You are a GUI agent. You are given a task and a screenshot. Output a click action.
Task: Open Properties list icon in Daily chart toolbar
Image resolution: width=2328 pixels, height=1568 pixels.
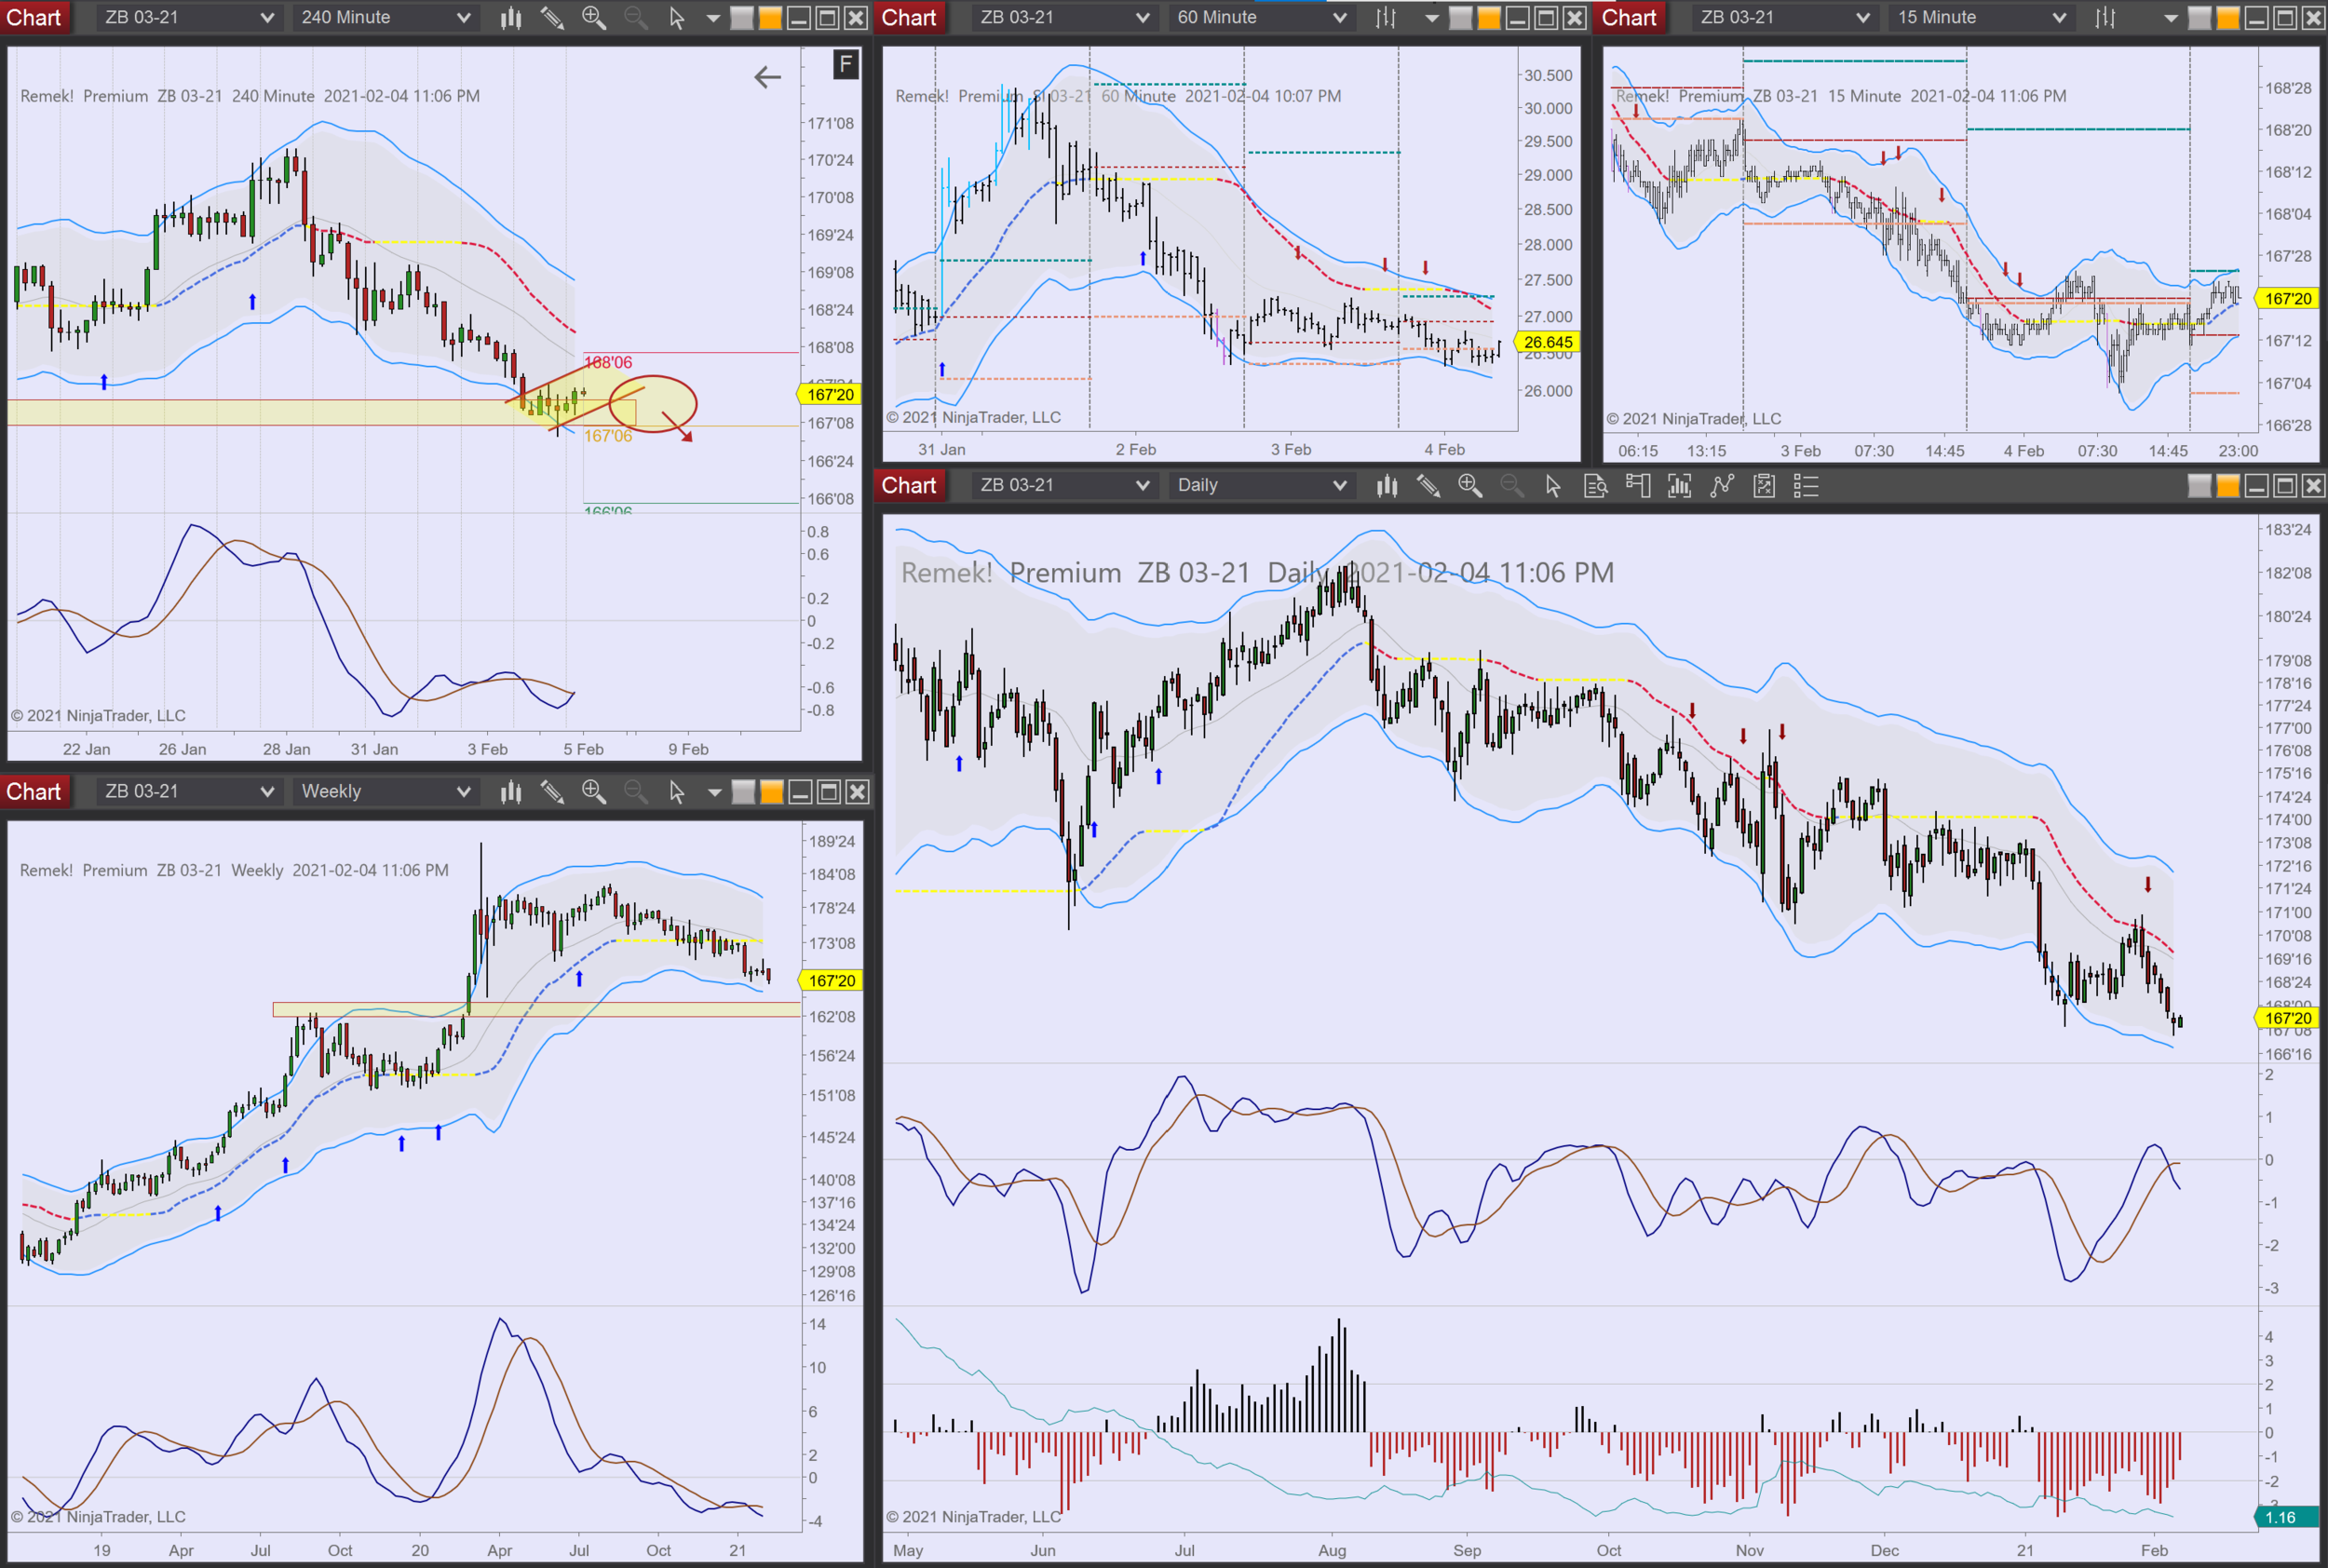1805,486
